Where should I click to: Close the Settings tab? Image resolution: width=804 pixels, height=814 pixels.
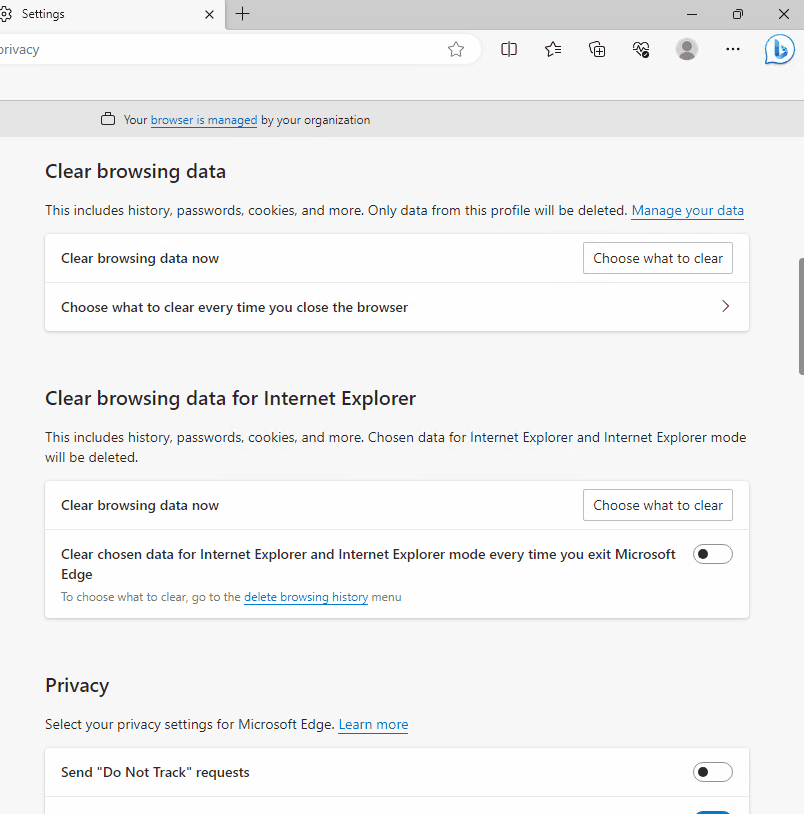pyautogui.click(x=209, y=14)
